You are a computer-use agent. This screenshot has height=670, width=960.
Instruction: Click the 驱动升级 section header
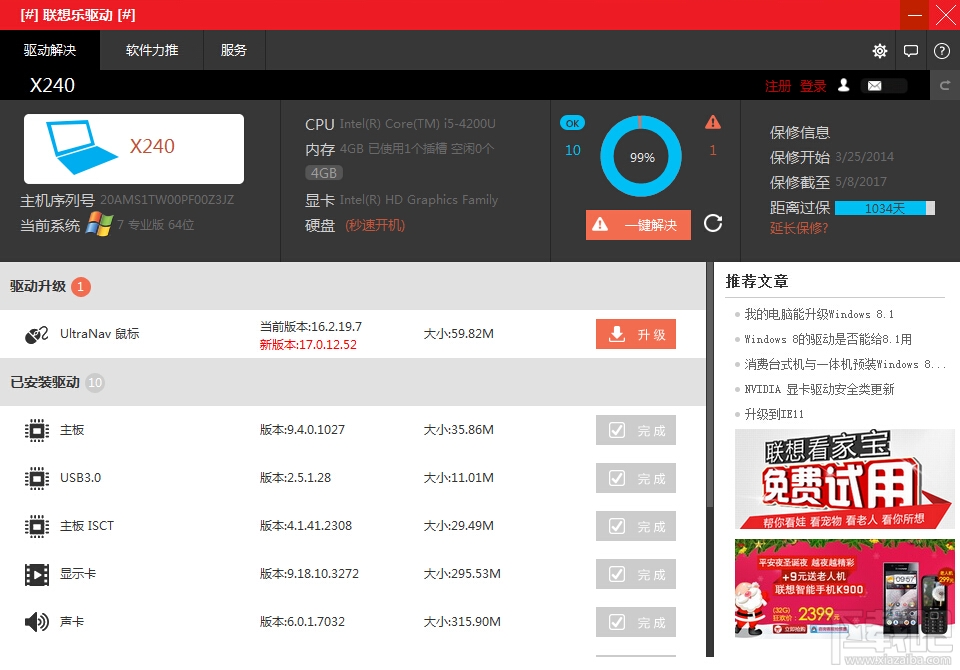click(353, 286)
